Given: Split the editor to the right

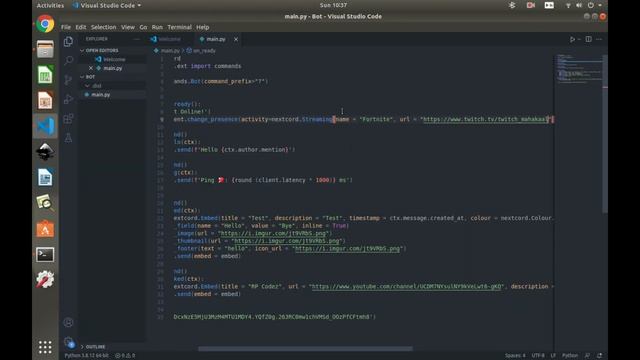Looking at the screenshot, I should 589,39.
